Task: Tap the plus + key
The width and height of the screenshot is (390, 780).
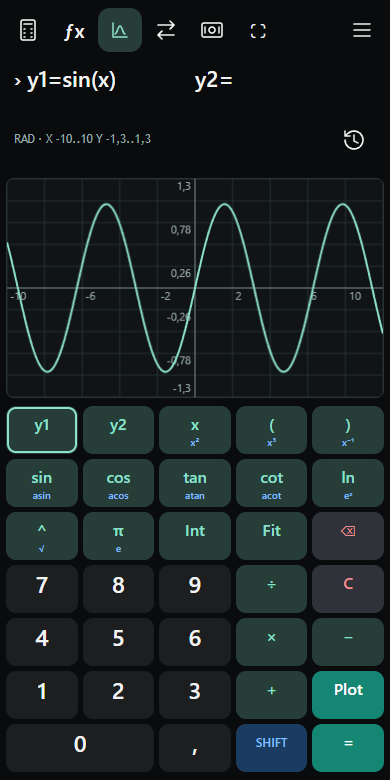Action: (x=272, y=695)
